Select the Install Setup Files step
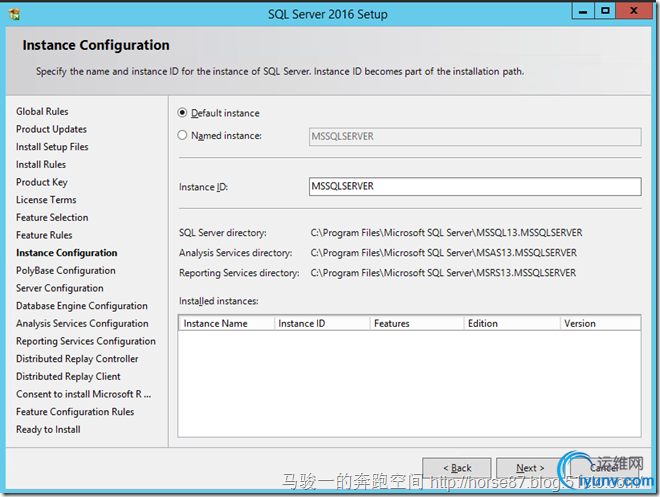 [52, 147]
